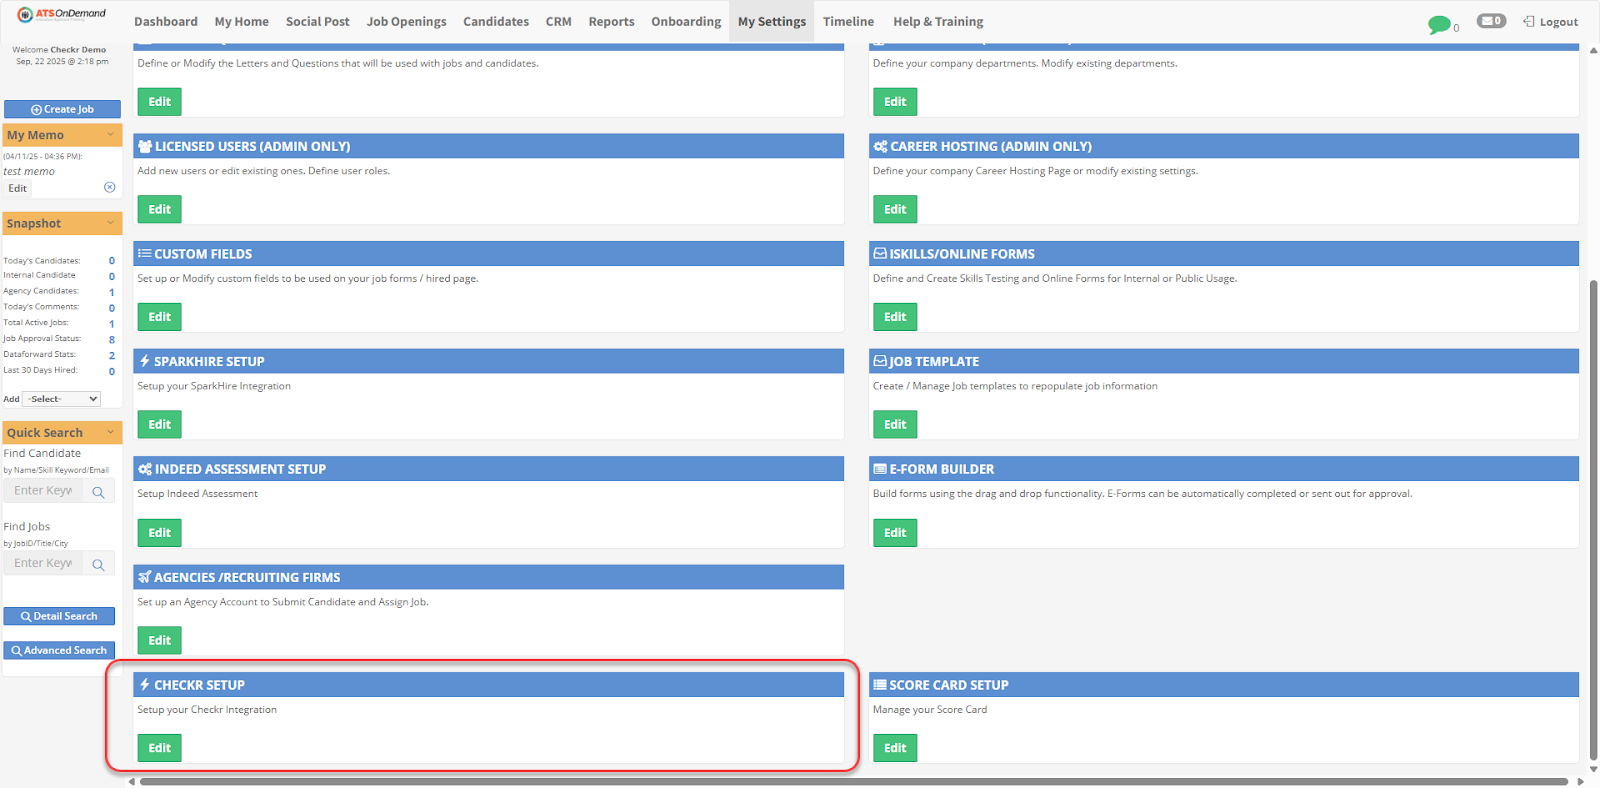Click Edit under Career Hosting
1600x788 pixels.
[x=895, y=209]
